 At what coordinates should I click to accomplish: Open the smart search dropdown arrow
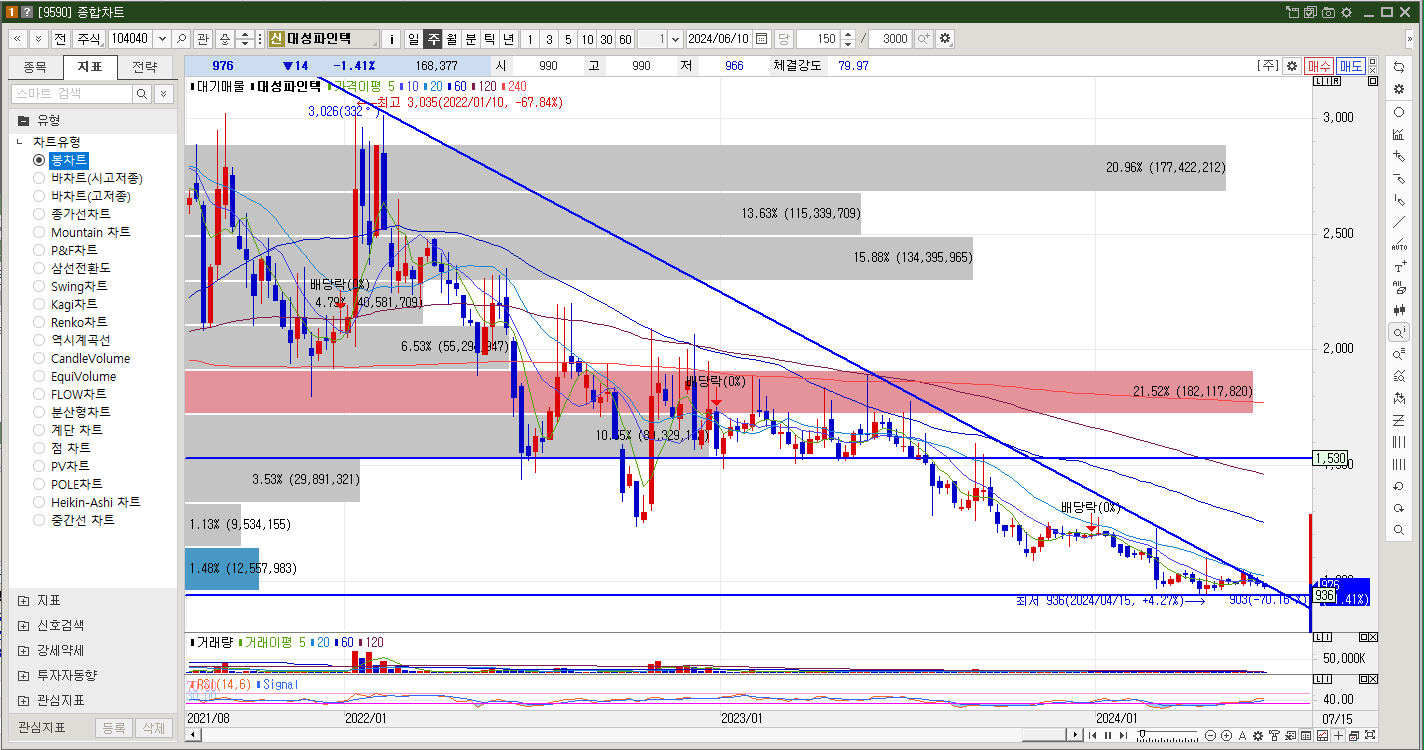164,93
